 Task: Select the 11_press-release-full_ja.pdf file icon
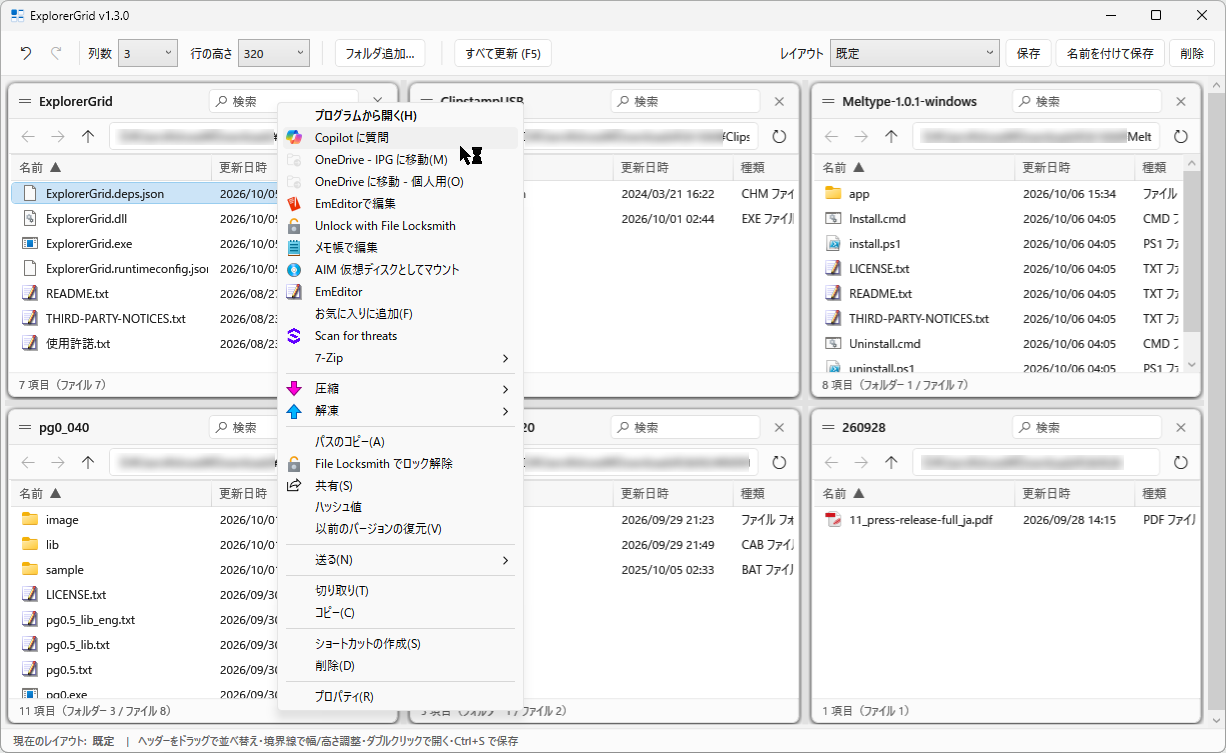pos(833,519)
